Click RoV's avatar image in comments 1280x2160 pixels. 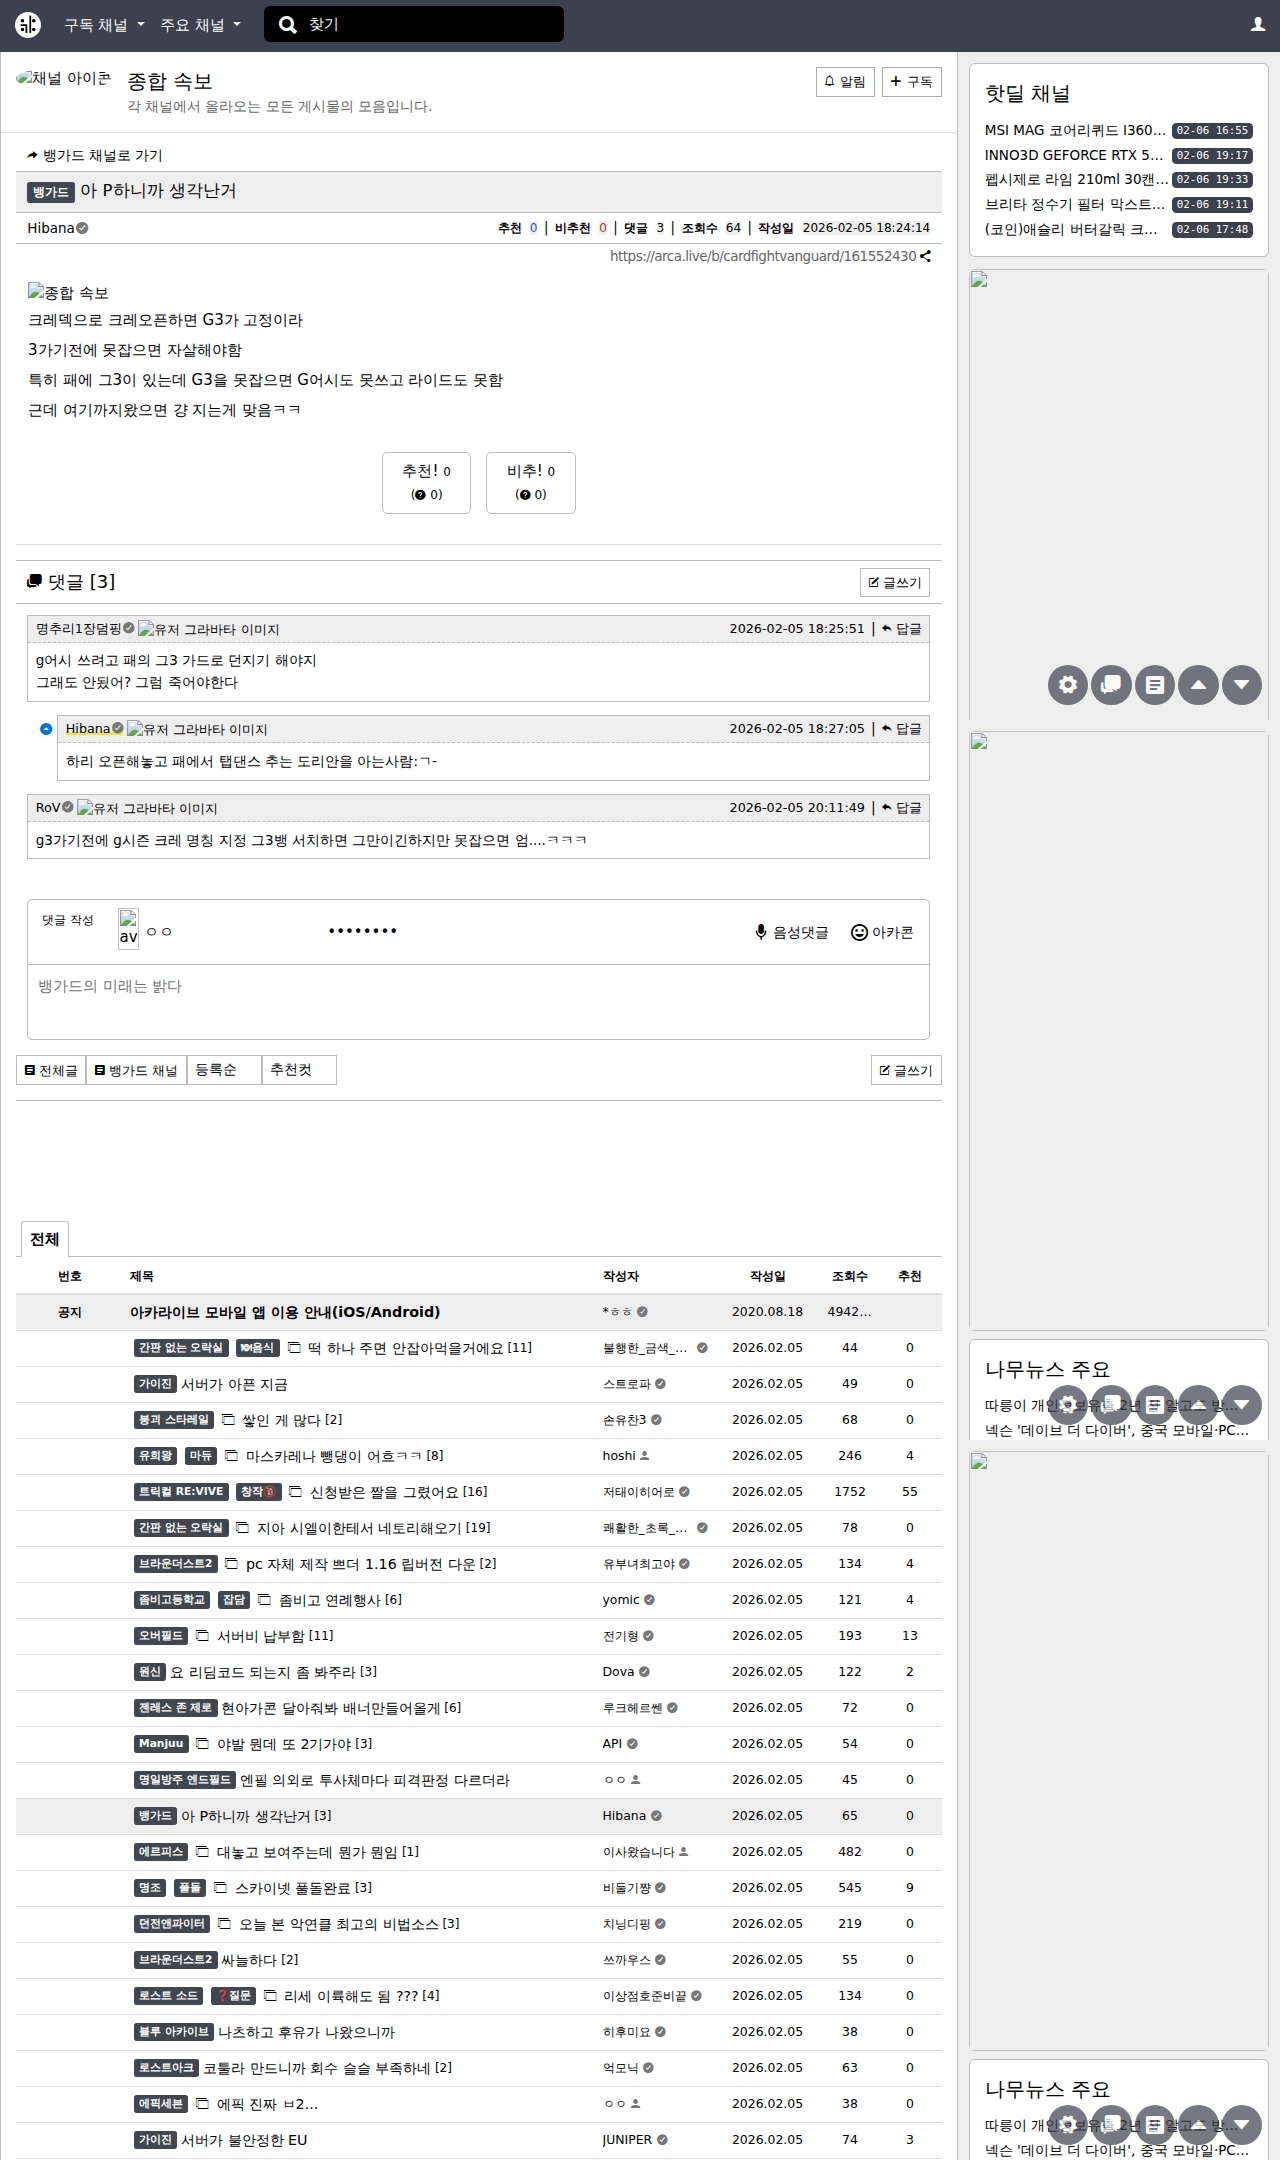point(147,808)
